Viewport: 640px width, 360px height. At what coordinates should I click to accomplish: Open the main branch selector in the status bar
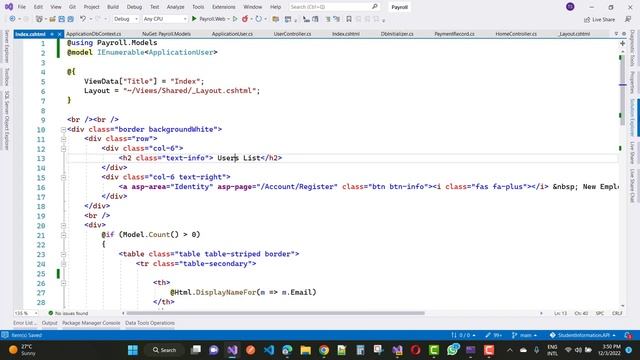click(524, 335)
